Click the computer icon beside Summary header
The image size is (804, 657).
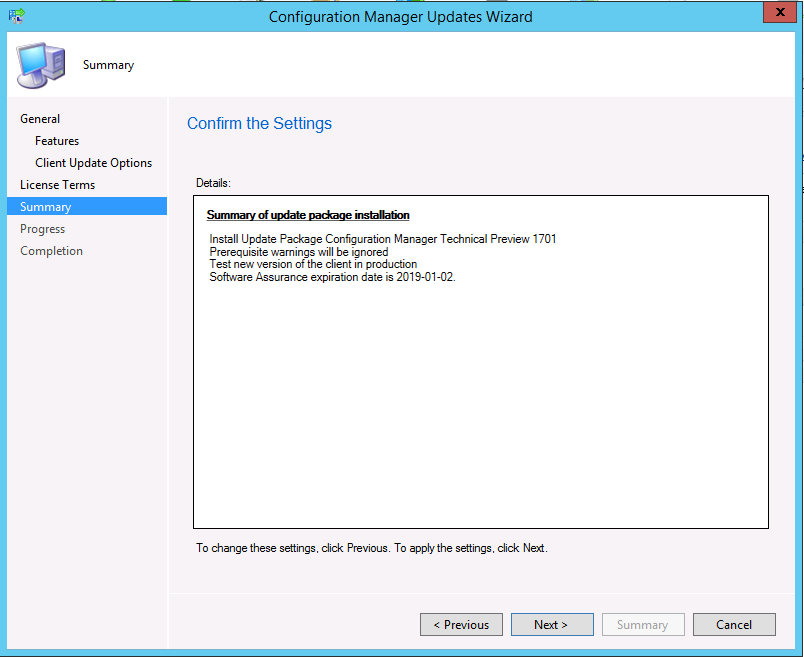pyautogui.click(x=41, y=65)
